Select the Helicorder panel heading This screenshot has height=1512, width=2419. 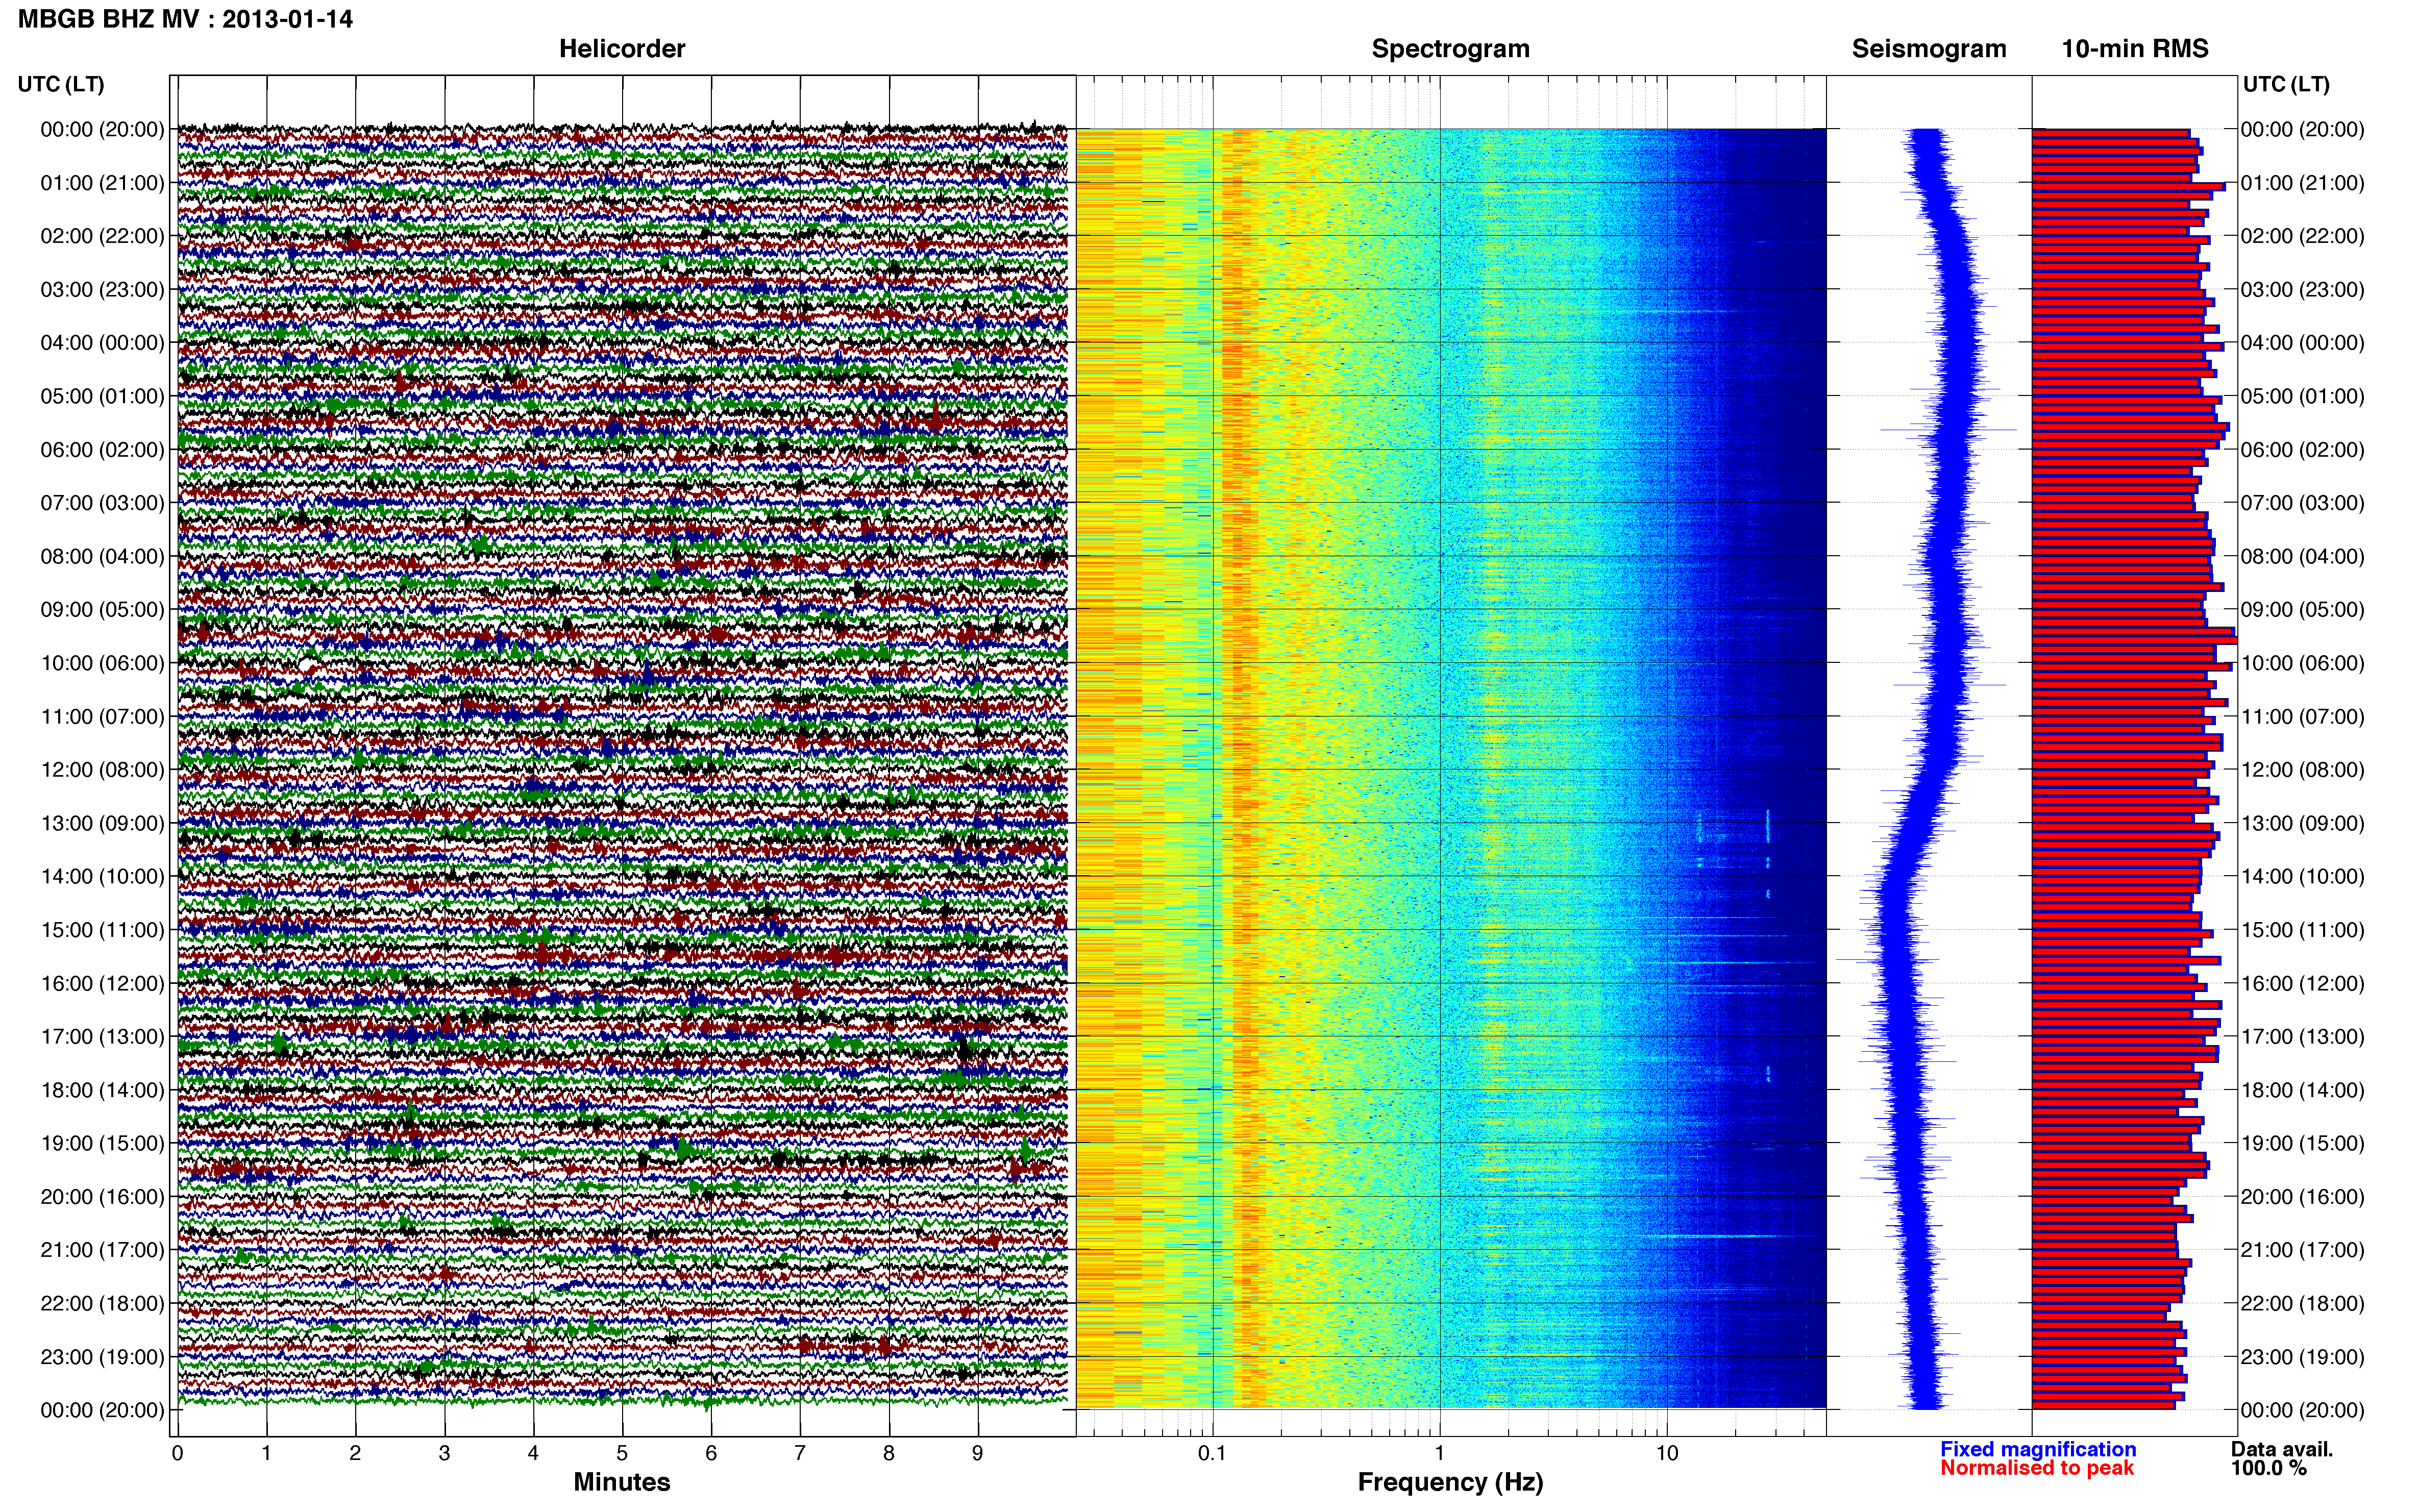(x=622, y=49)
